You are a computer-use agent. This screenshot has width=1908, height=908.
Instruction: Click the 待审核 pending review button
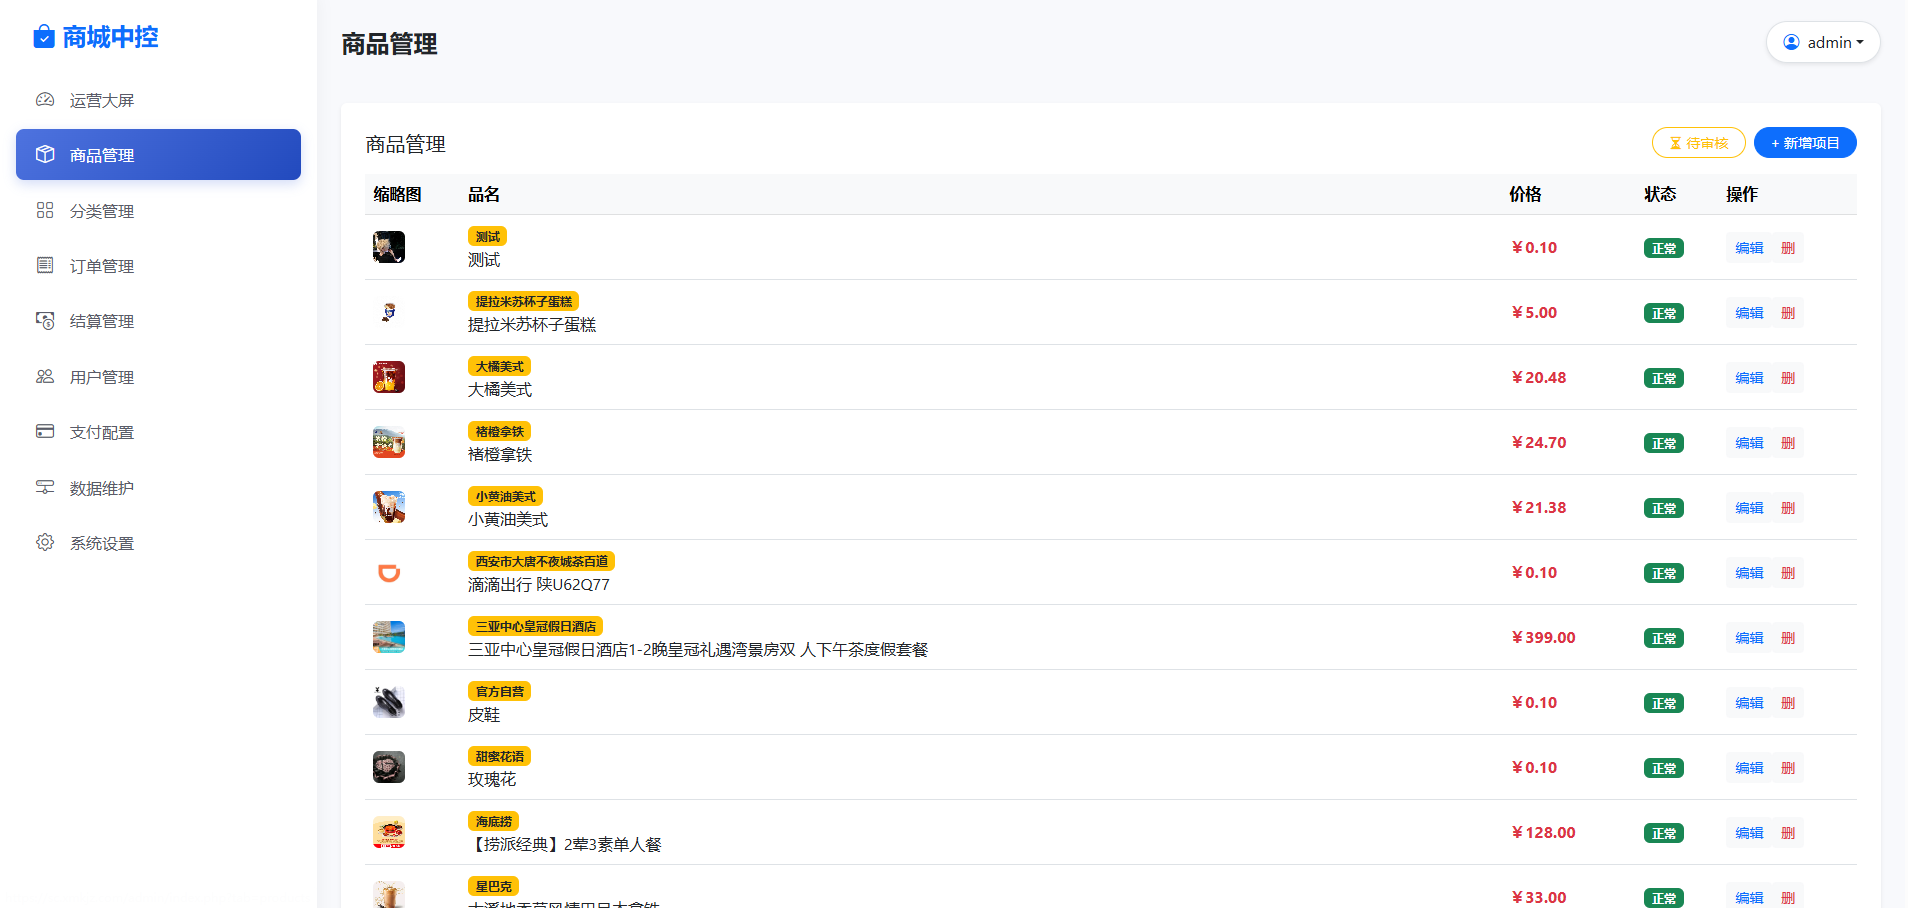pos(1698,143)
